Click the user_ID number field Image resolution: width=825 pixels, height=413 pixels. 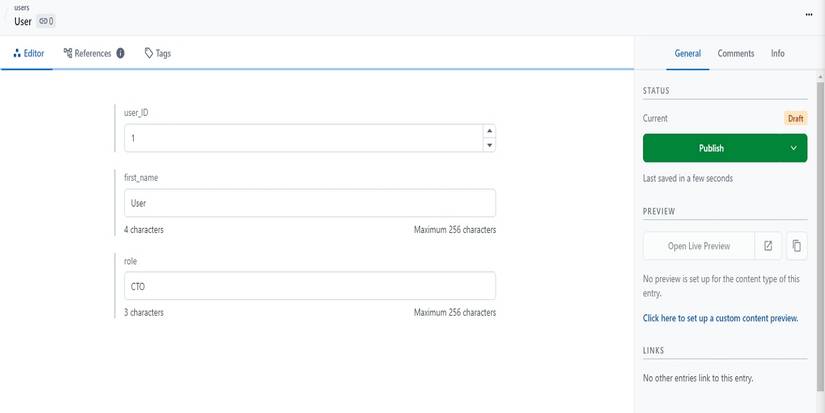(x=300, y=138)
